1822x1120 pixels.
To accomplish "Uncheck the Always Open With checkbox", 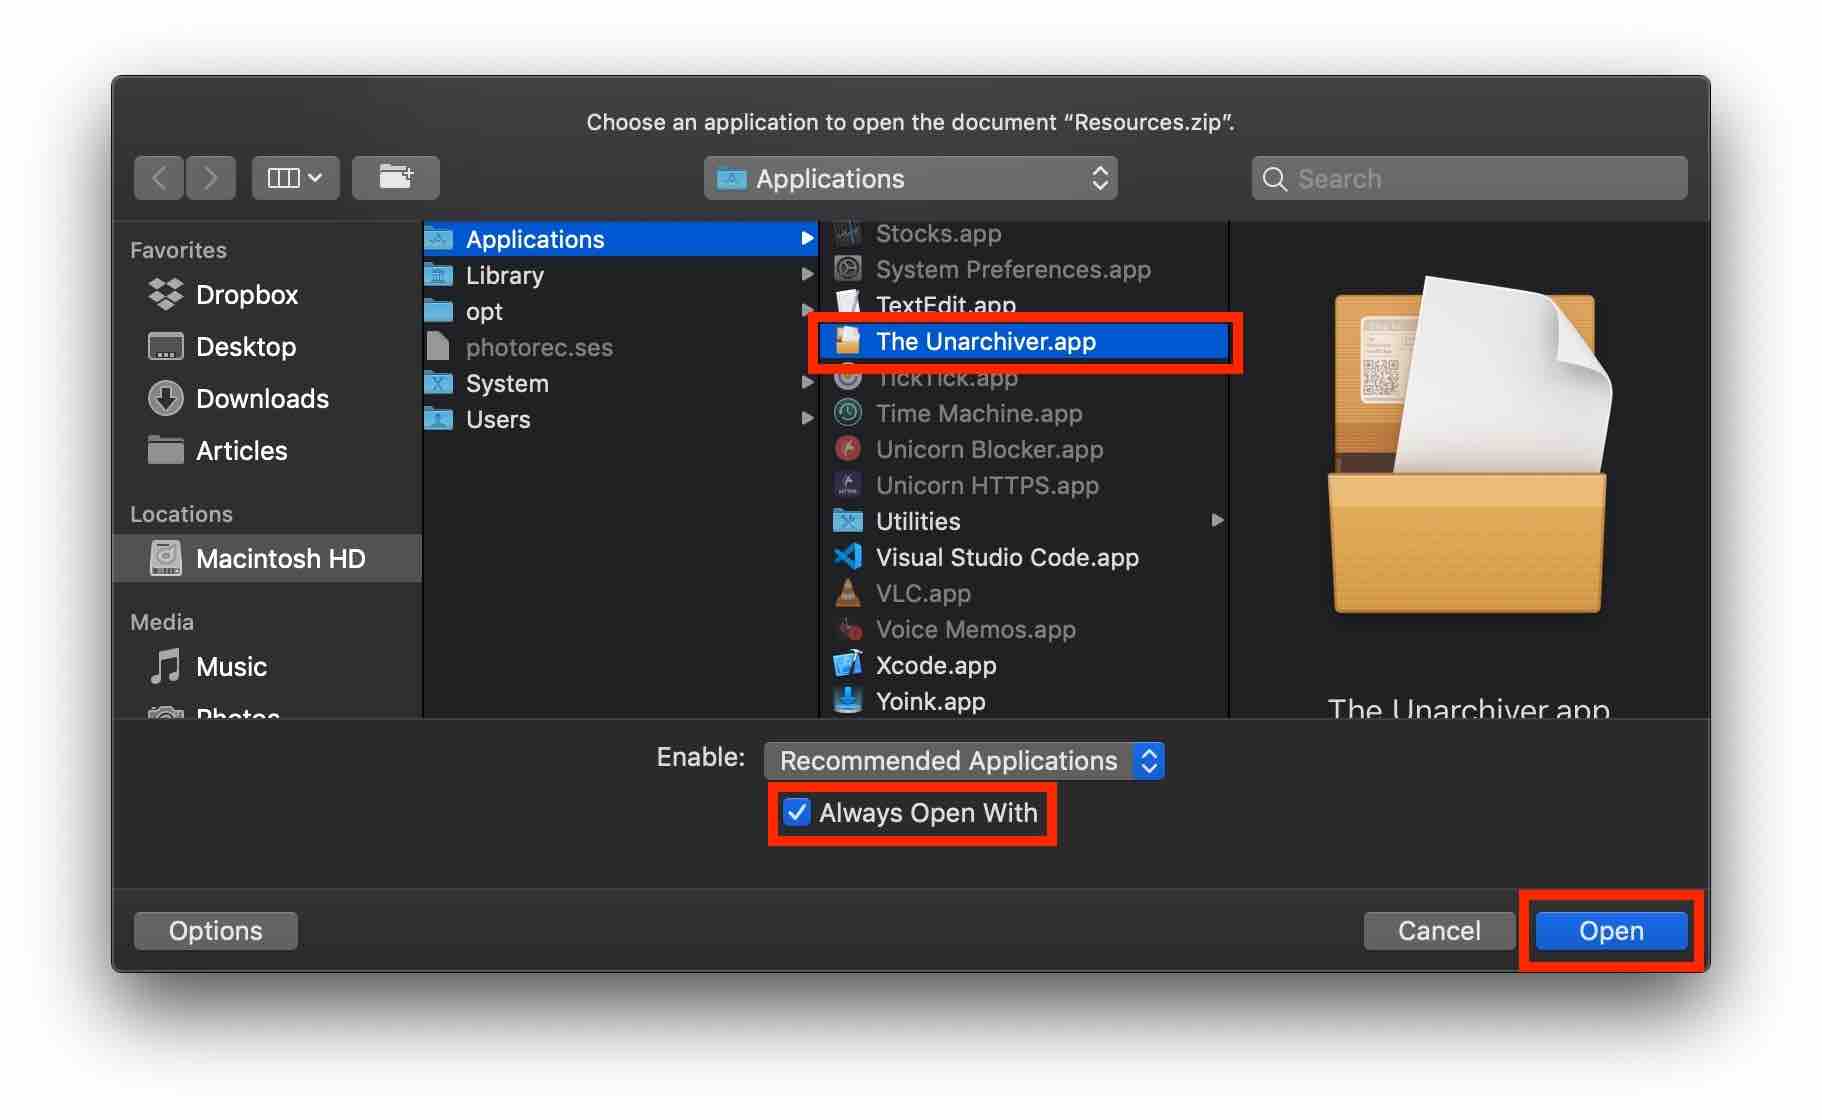I will coord(797,812).
